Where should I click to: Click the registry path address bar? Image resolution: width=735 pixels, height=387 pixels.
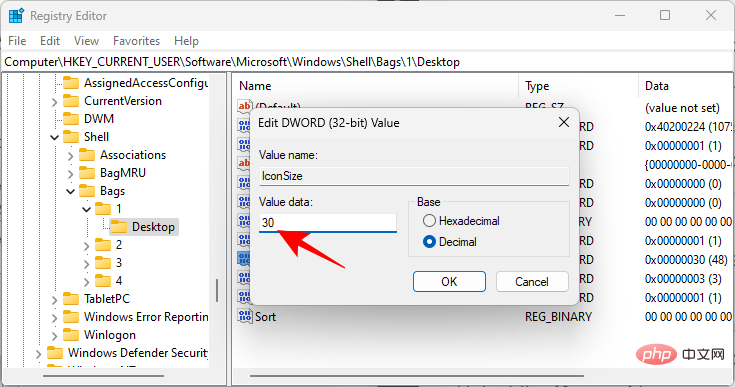coord(368,62)
